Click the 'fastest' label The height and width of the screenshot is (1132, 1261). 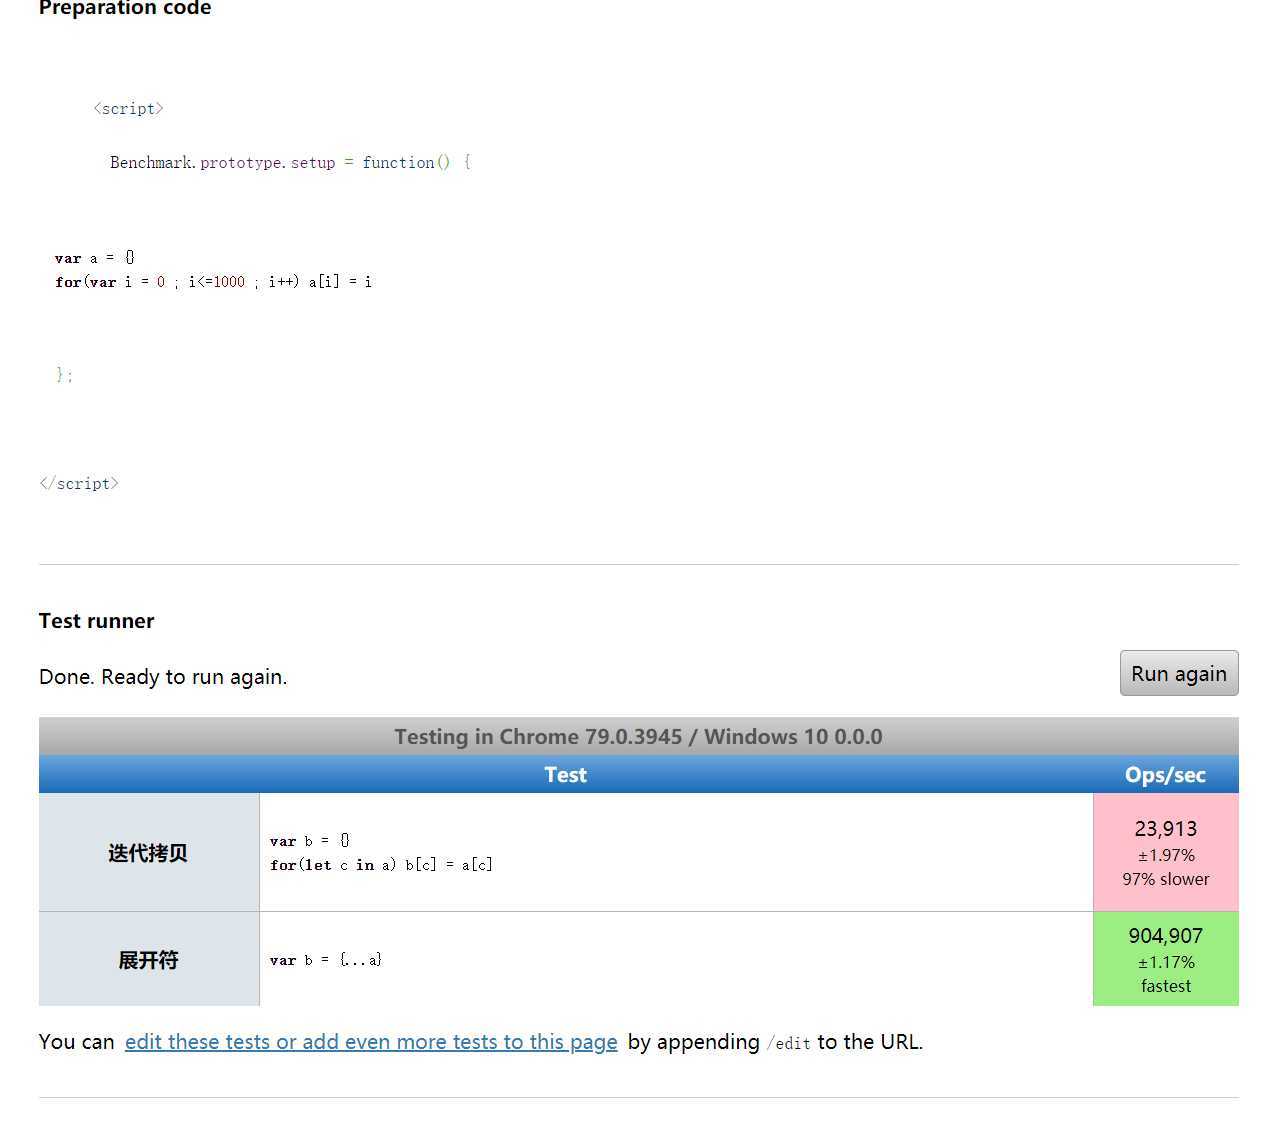[x=1166, y=986]
